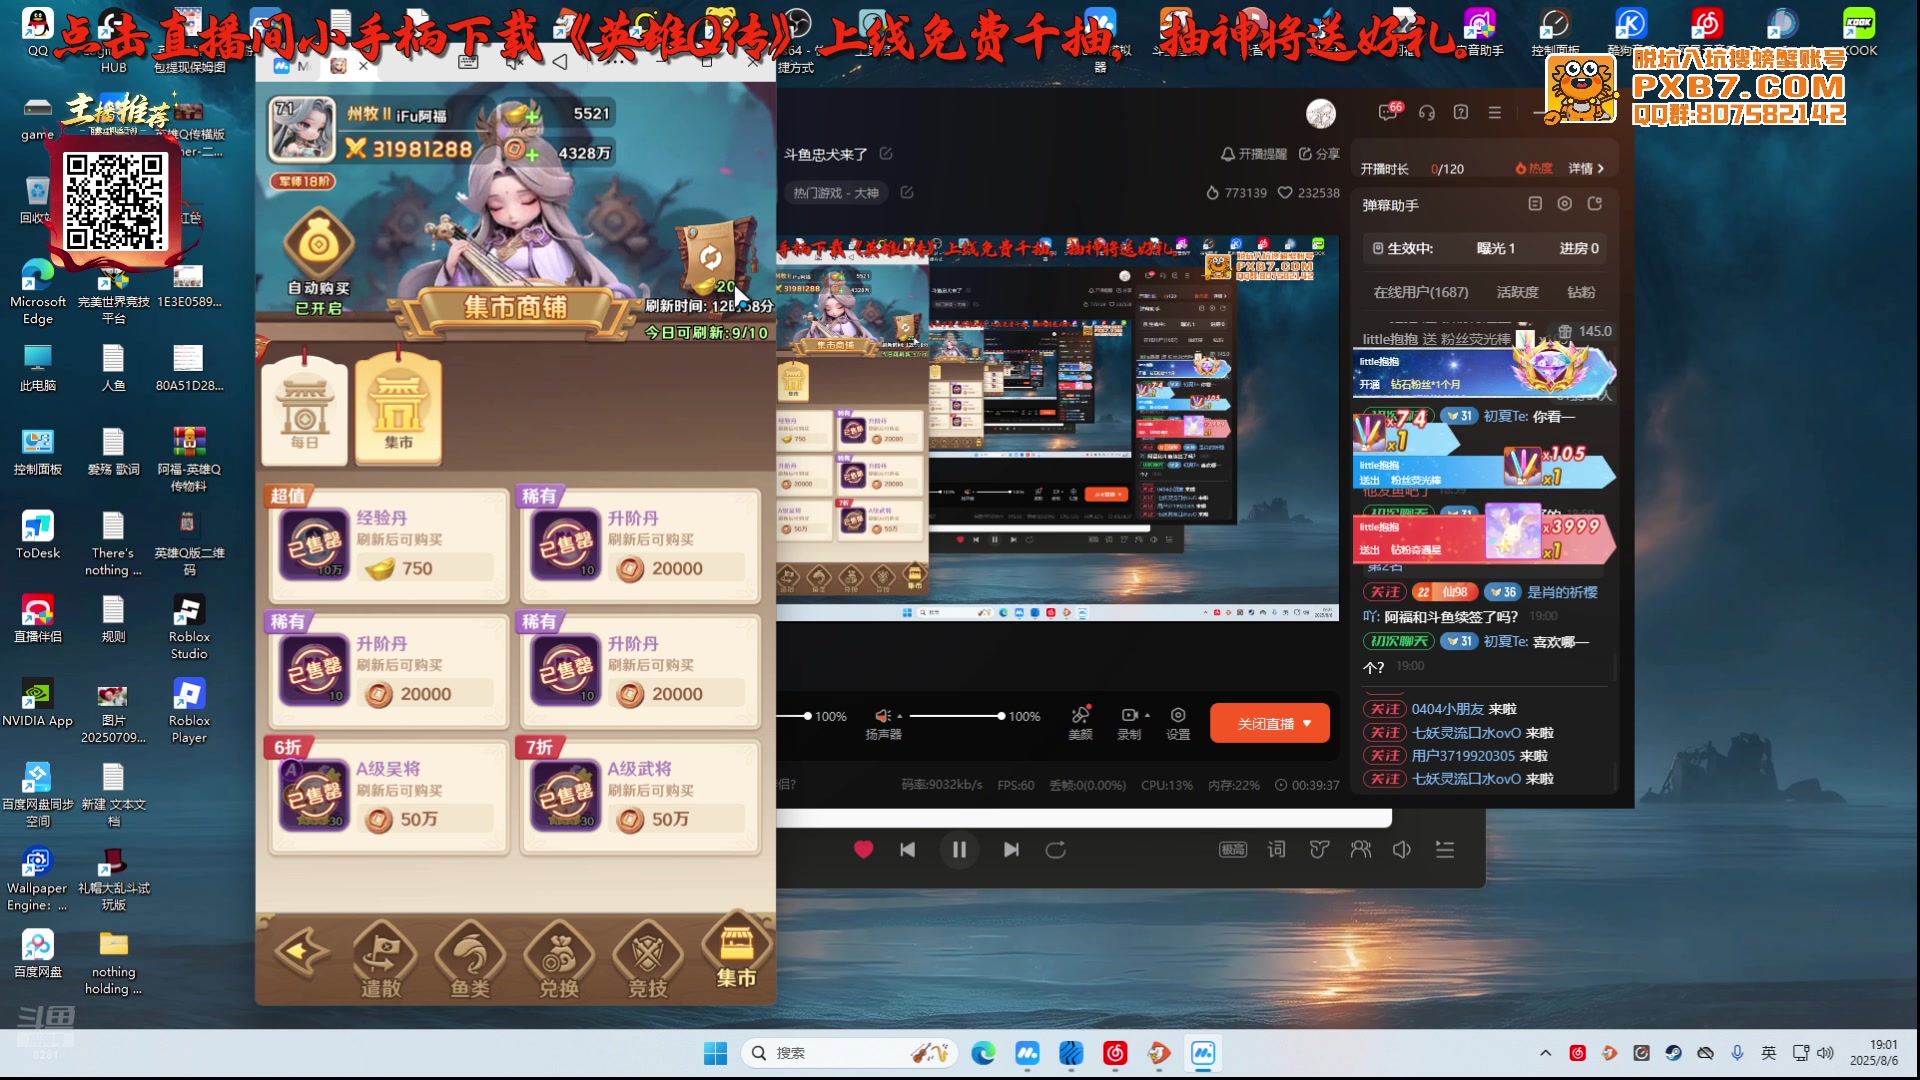Expand the speaker device dropdown arrow
The image size is (1920, 1080).
900,716
